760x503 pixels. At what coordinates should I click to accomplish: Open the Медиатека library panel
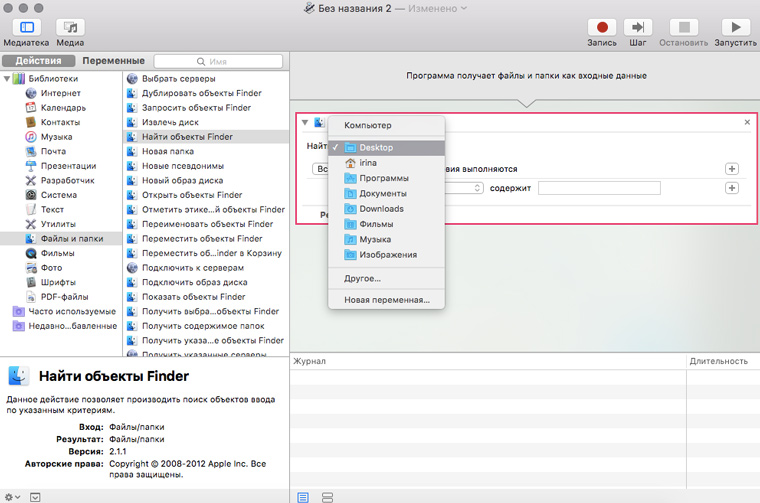pyautogui.click(x=25, y=28)
